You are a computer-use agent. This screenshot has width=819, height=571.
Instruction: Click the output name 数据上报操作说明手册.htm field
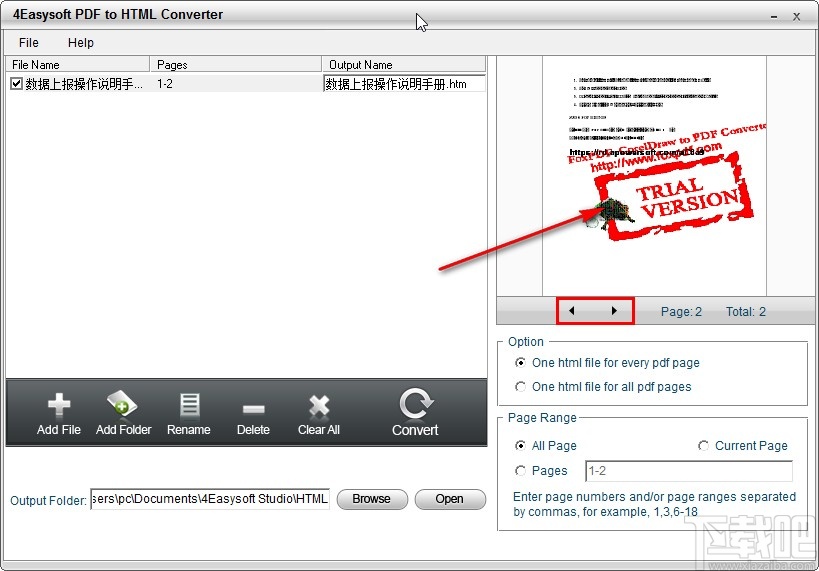click(x=405, y=84)
